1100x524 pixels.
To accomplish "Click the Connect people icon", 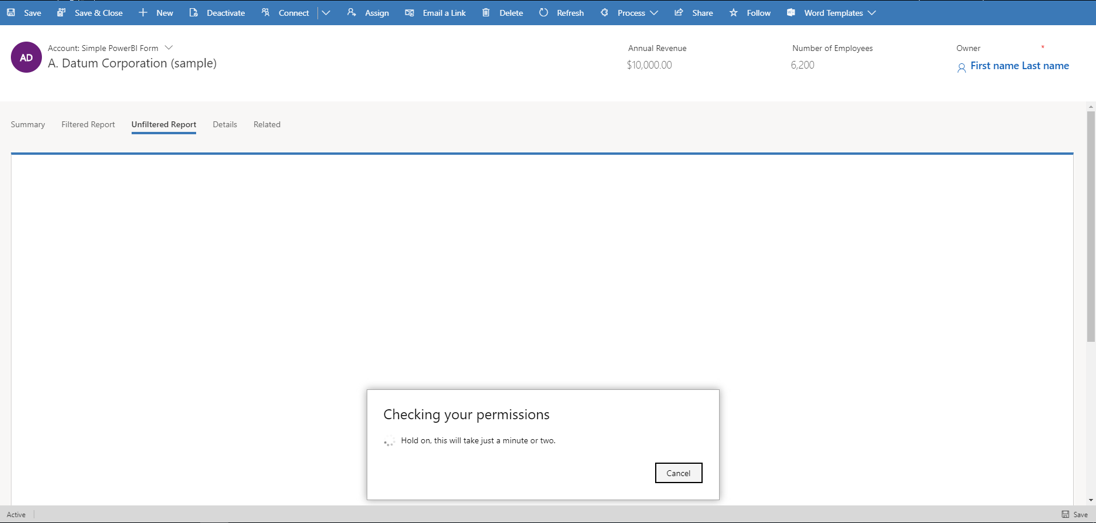I will point(266,13).
